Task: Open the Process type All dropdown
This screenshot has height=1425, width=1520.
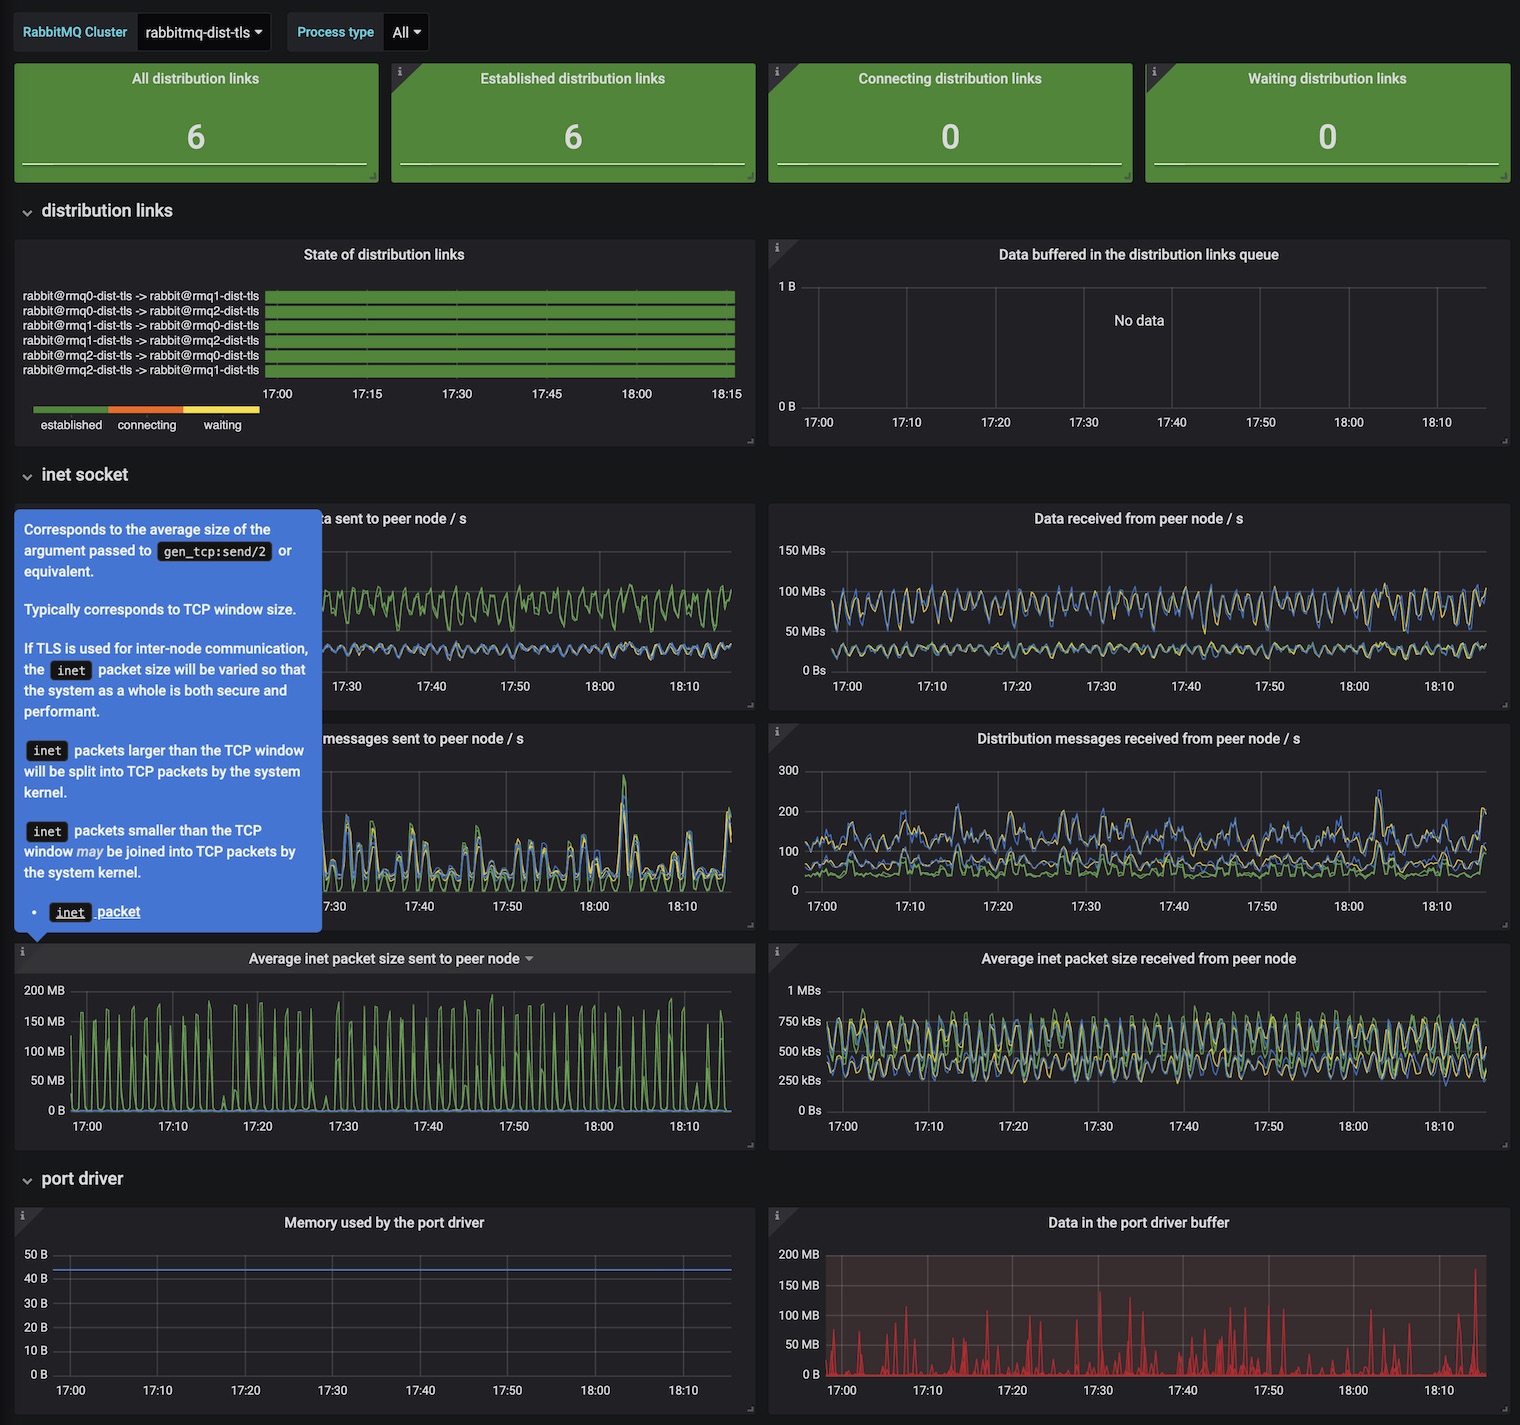Action: click(x=406, y=32)
